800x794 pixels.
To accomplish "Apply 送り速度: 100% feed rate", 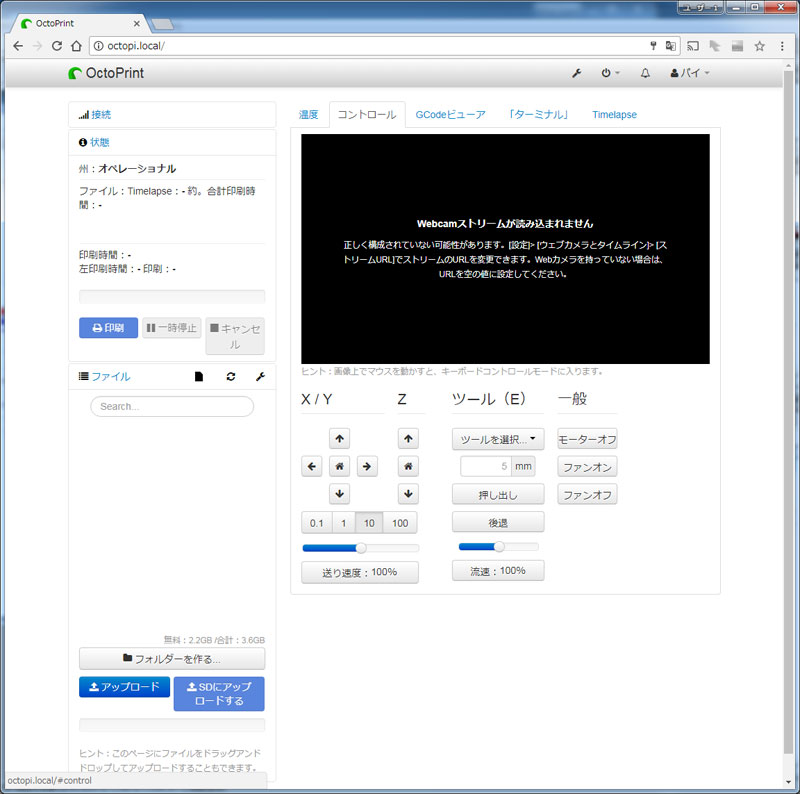I will pyautogui.click(x=360, y=572).
